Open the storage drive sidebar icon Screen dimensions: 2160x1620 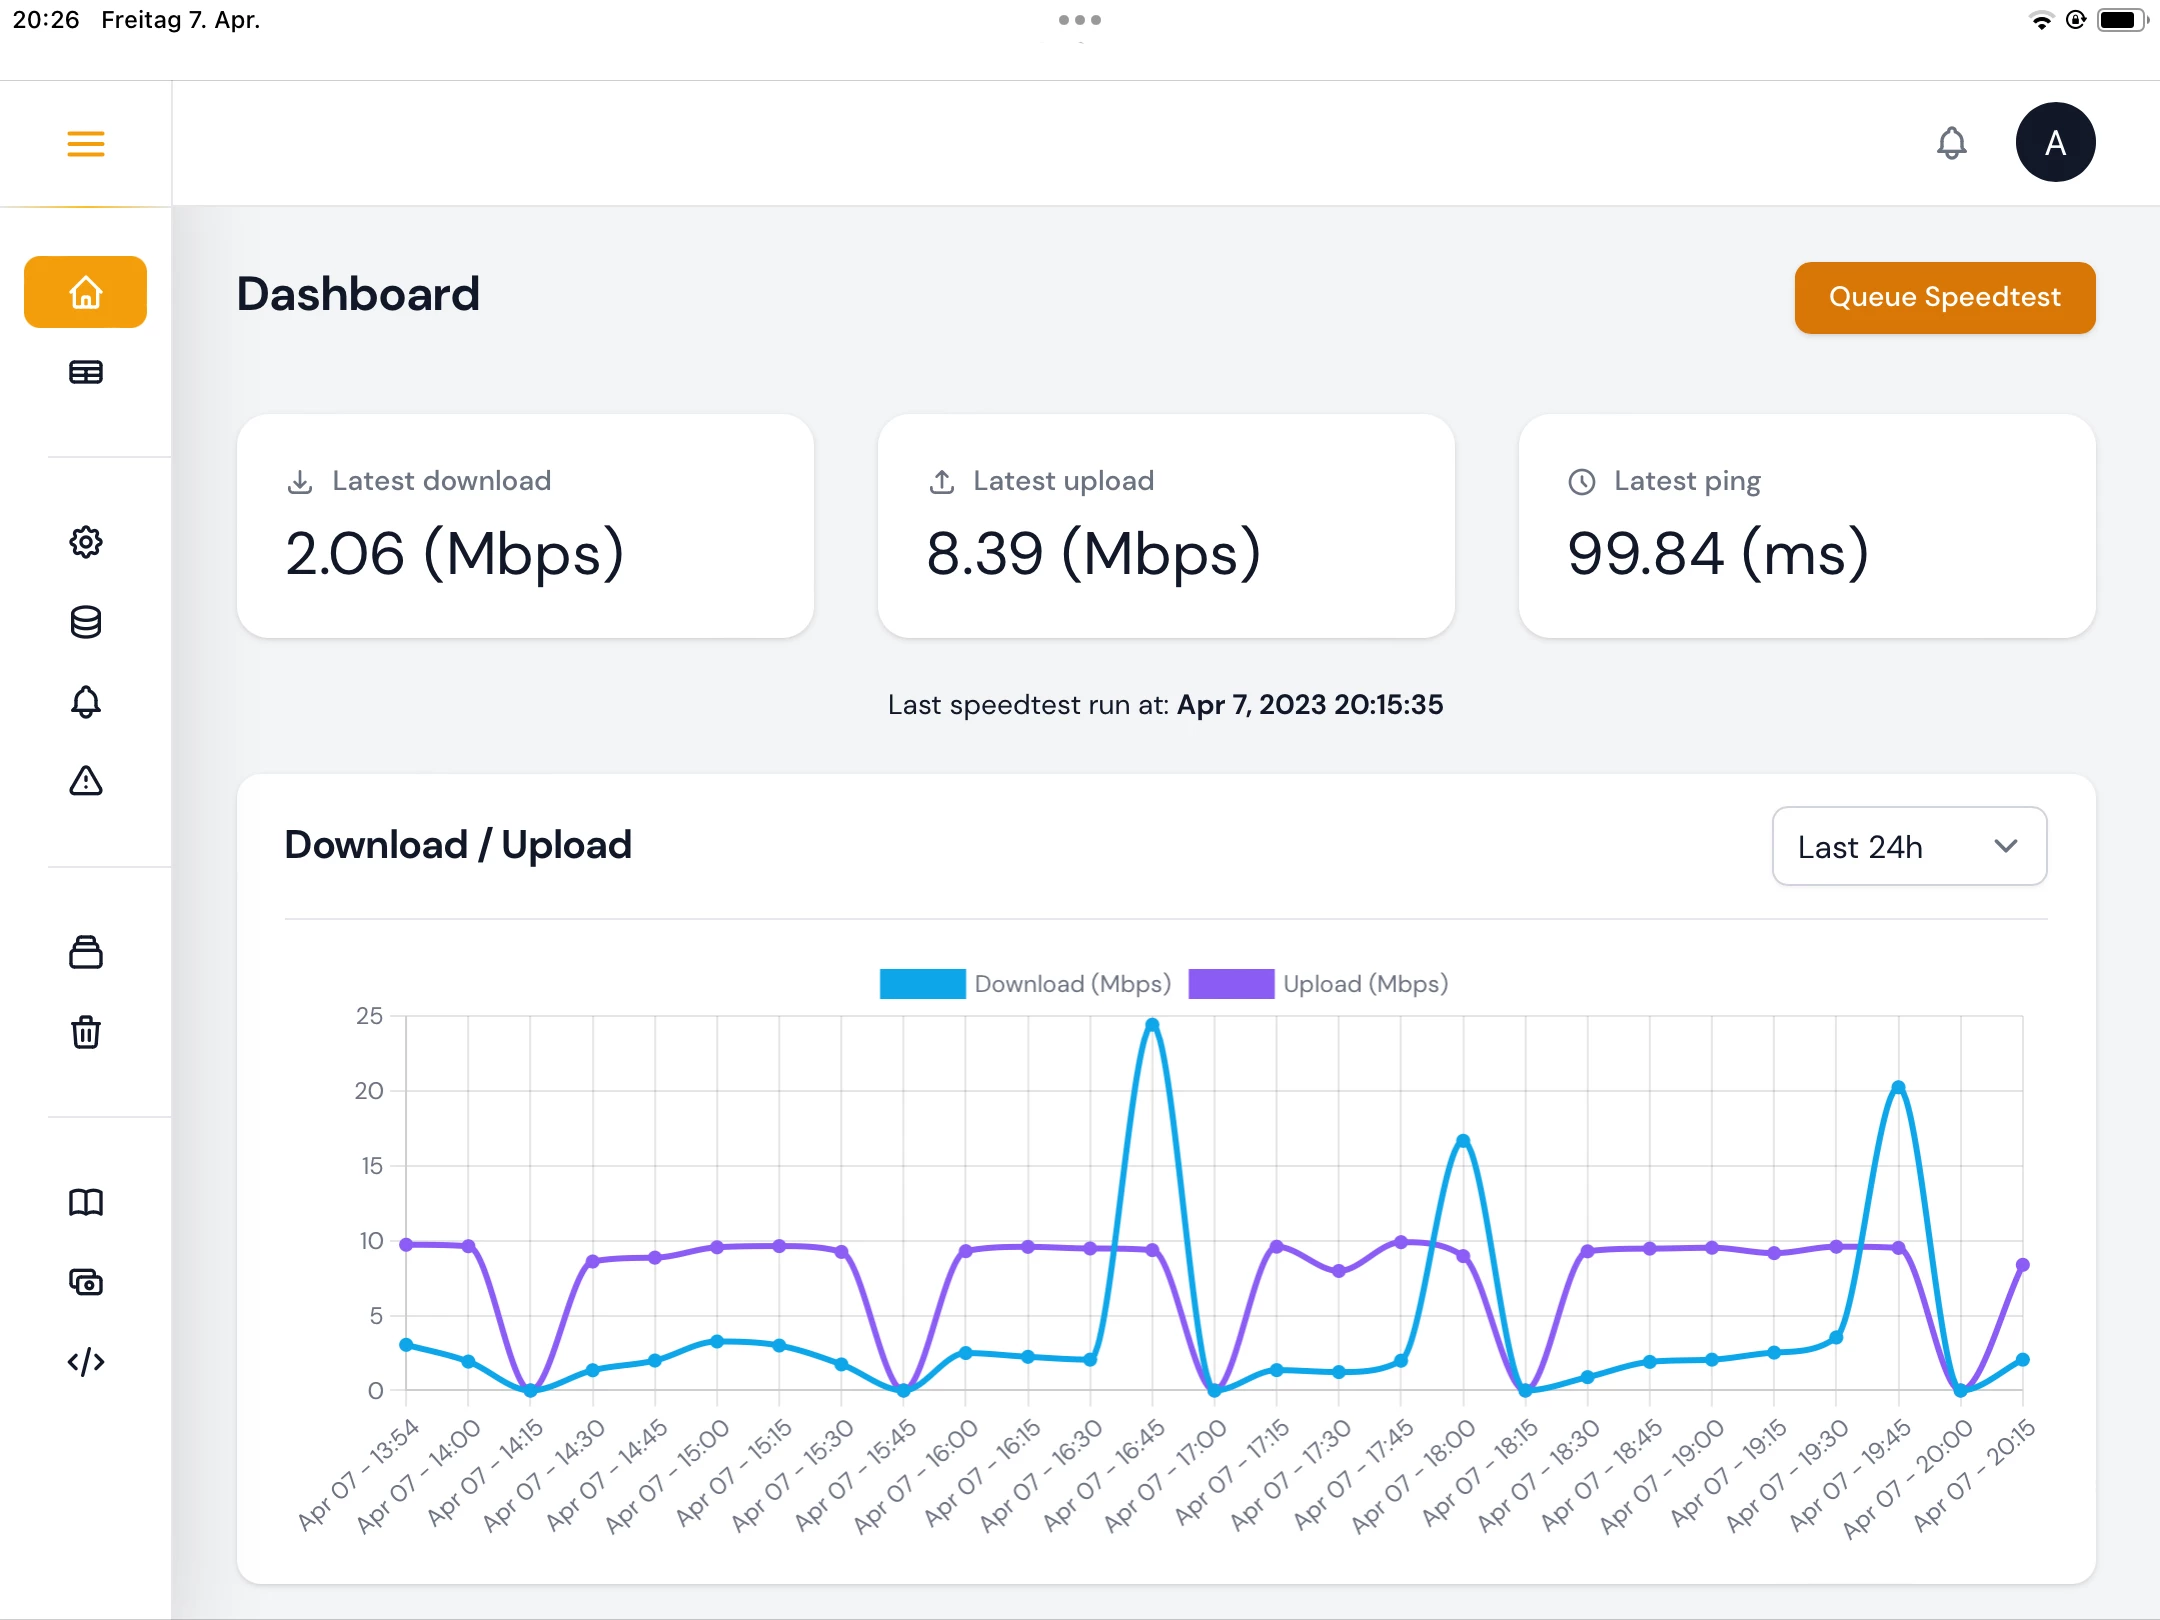[x=86, y=952]
